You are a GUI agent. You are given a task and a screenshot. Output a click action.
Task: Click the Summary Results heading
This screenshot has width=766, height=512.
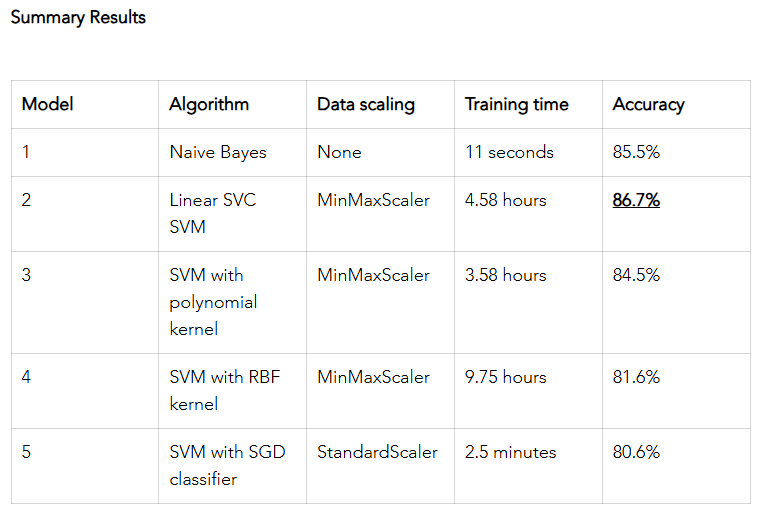point(78,17)
